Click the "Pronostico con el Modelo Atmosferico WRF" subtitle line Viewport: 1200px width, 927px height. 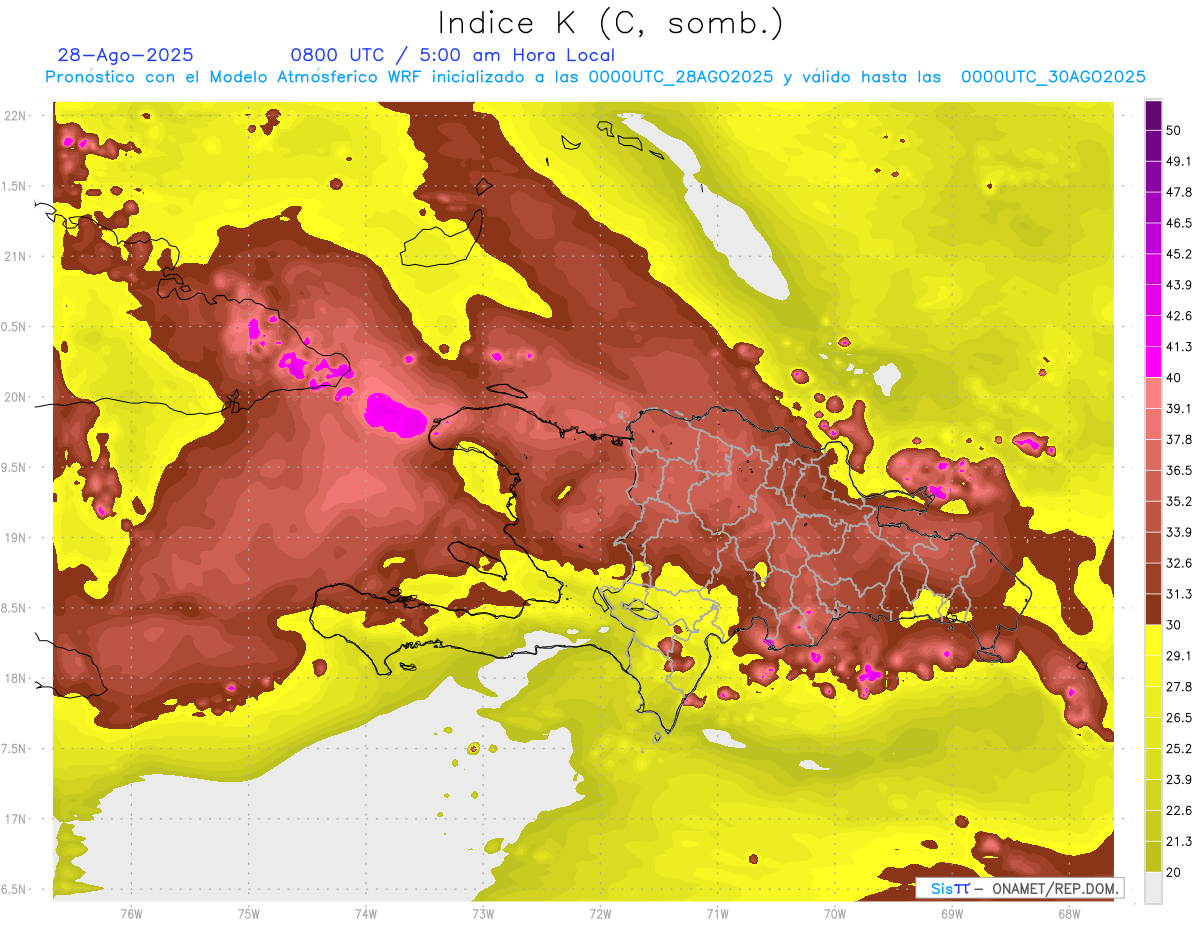(595, 77)
